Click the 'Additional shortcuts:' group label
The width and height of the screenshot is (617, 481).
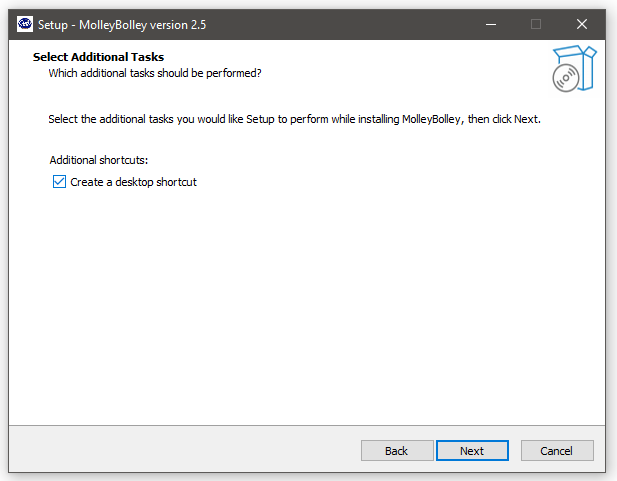[99, 160]
